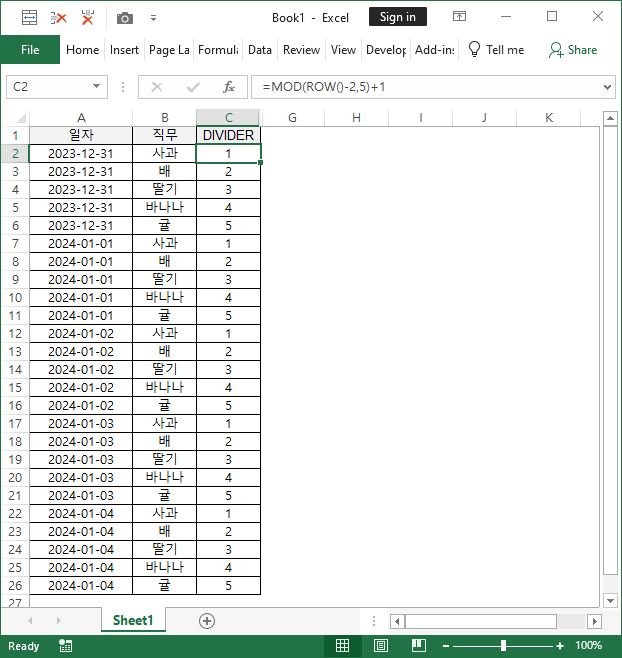Click the zoom slider handle
This screenshot has height=658, width=622.
503,645
